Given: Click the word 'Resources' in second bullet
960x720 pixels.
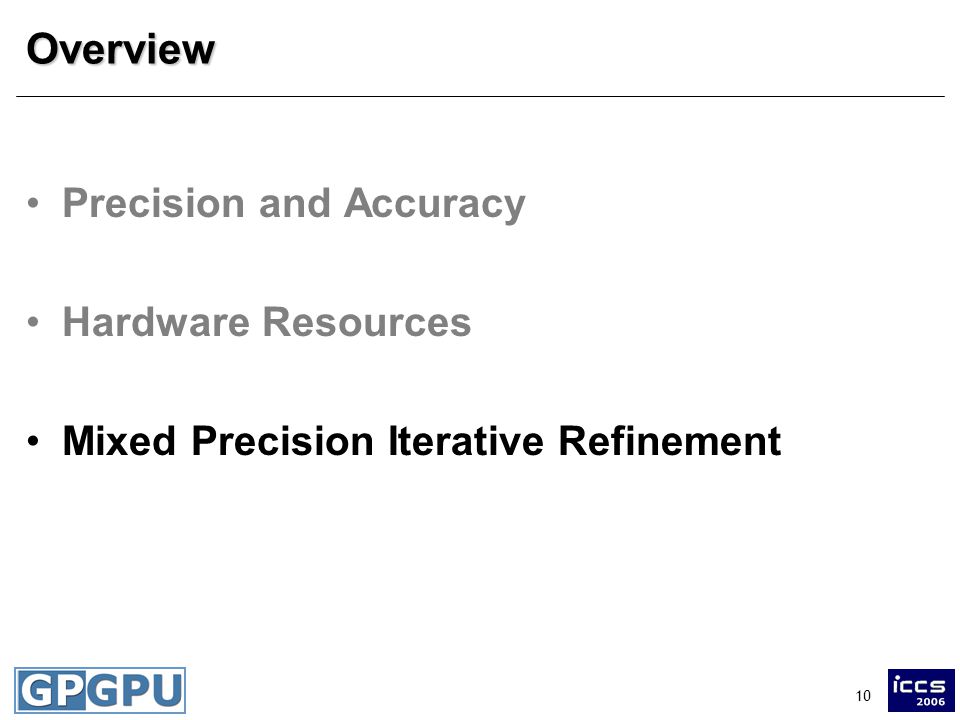Looking at the screenshot, I should click(367, 321).
